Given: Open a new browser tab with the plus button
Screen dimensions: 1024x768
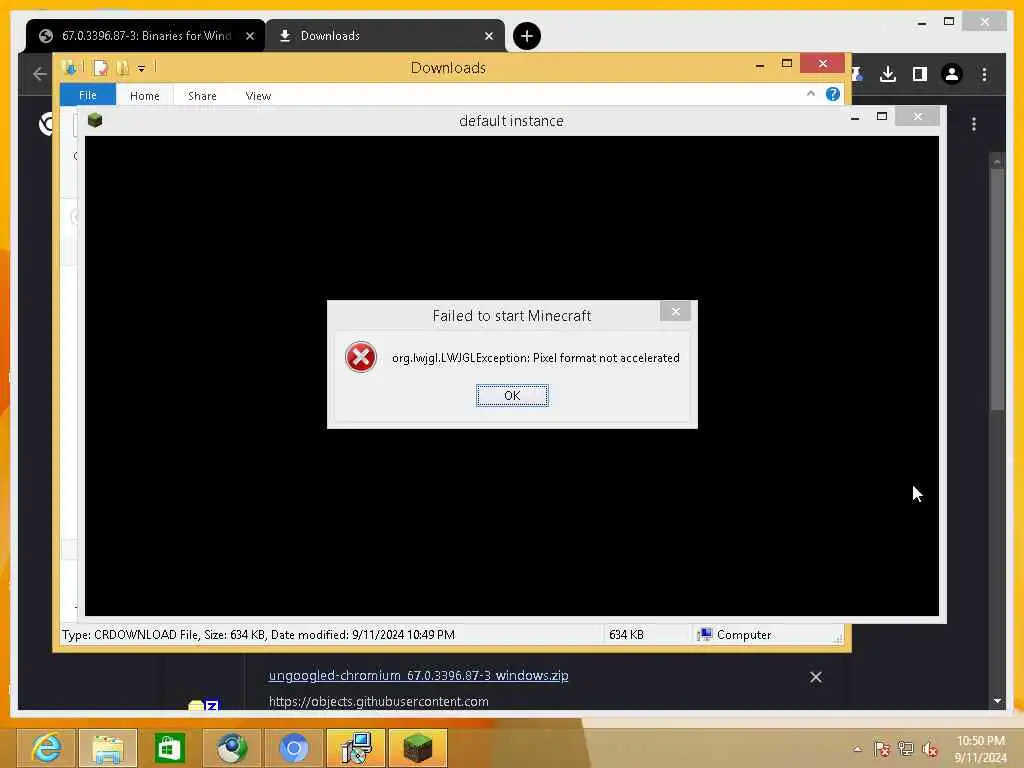Looking at the screenshot, I should pyautogui.click(x=526, y=36).
